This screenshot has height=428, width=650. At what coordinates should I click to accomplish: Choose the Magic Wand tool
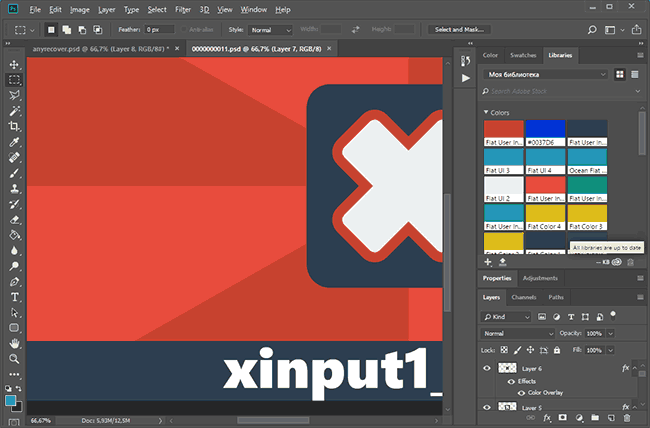click(15, 110)
